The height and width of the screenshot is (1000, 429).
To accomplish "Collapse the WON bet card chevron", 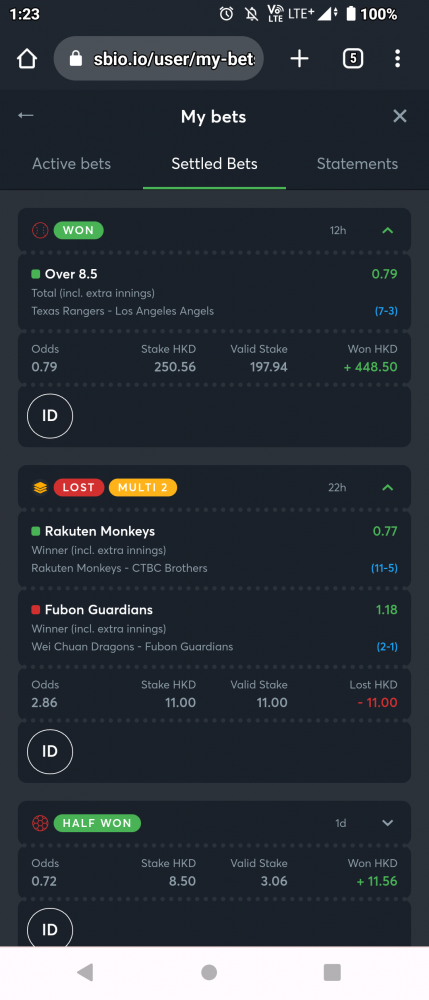I will pyautogui.click(x=388, y=230).
